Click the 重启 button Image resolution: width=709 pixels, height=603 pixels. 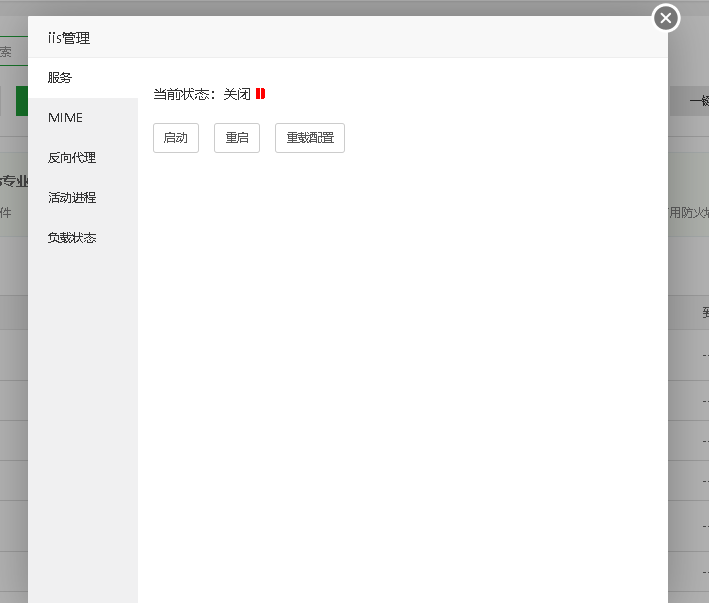click(237, 138)
